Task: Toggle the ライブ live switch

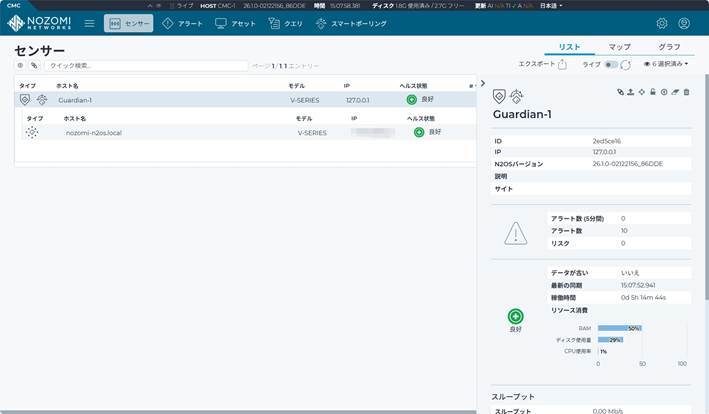Action: click(611, 64)
